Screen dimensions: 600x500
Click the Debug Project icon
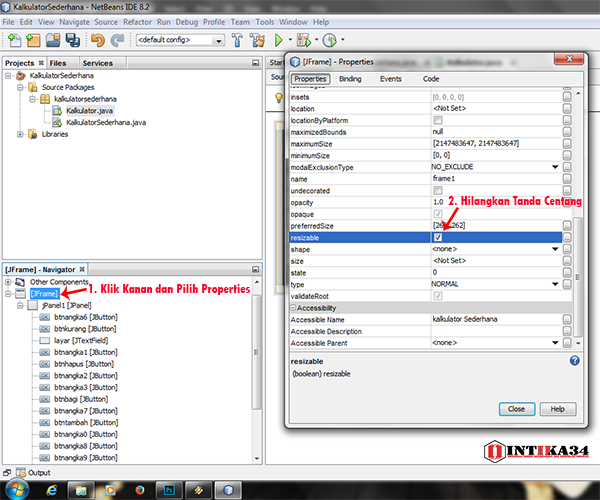click(x=304, y=40)
